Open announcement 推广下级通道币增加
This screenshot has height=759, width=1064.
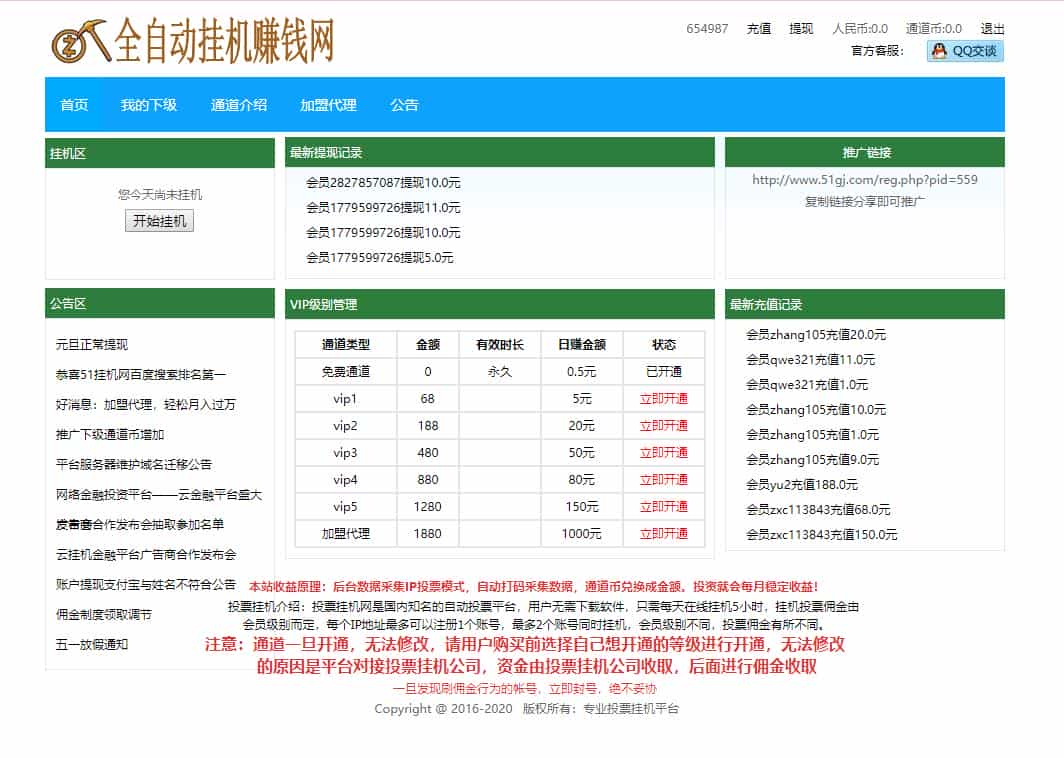(x=110, y=434)
